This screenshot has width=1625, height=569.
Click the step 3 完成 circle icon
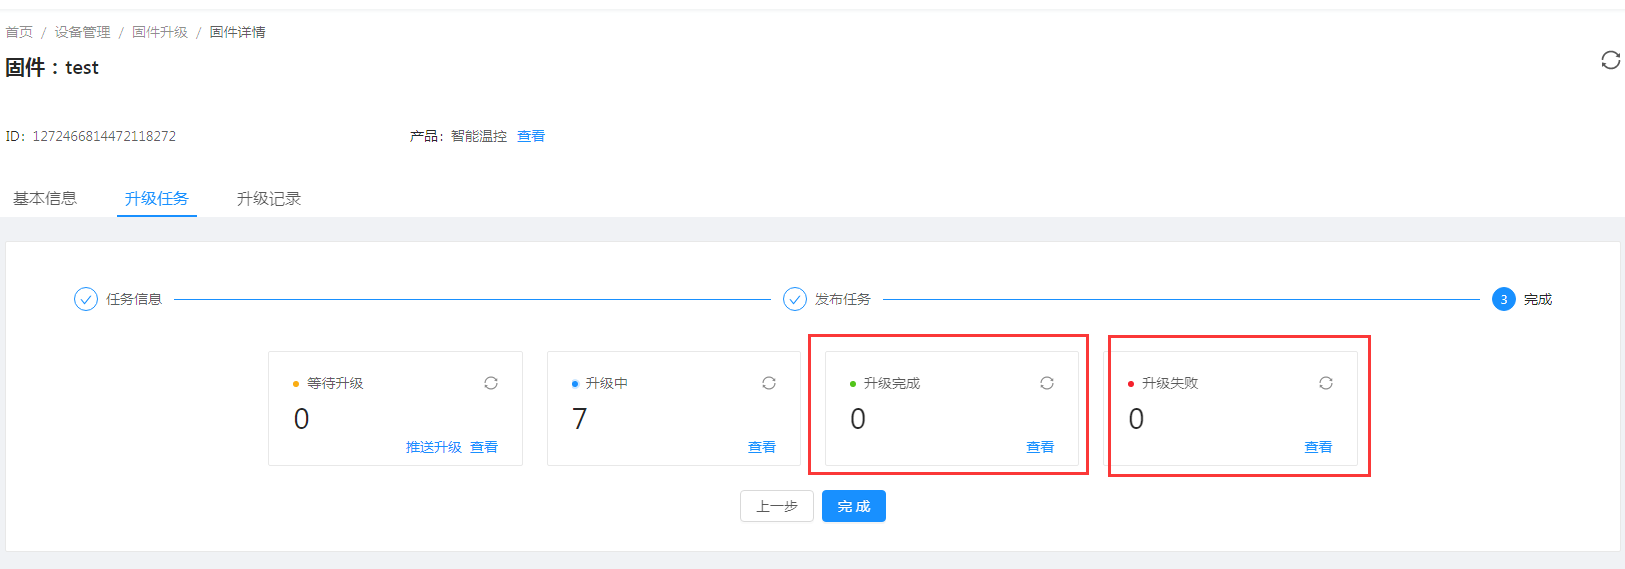[1503, 299]
